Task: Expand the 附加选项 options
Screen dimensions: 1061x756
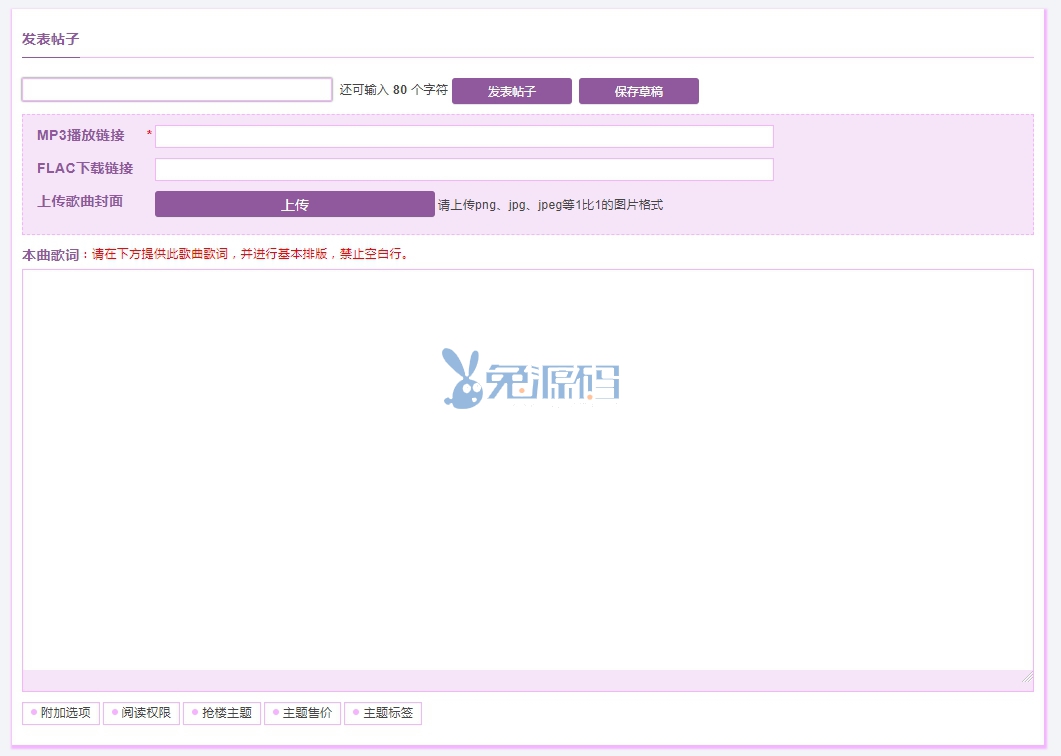Action: click(61, 713)
